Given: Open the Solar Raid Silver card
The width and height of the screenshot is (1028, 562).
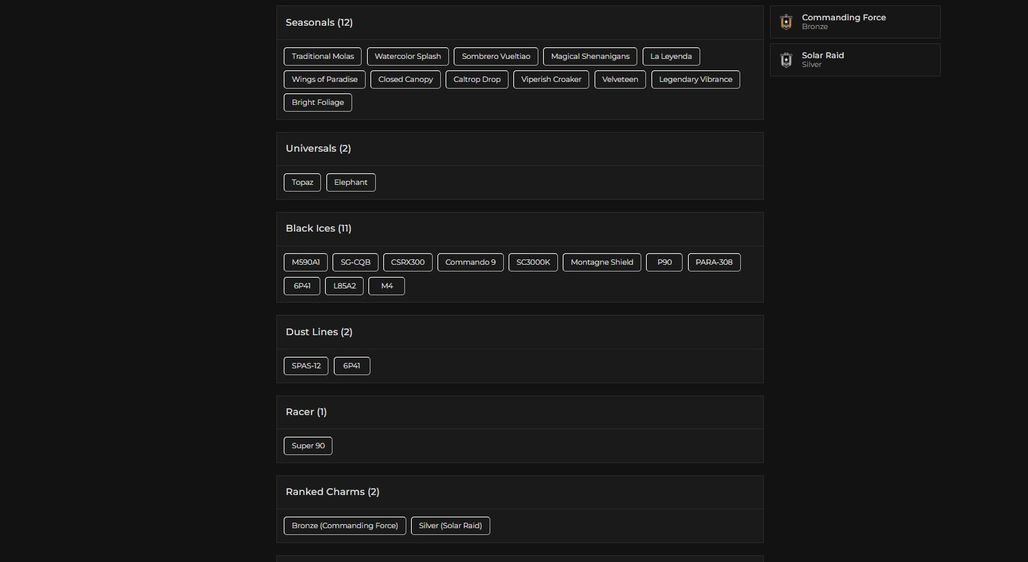Looking at the screenshot, I should coord(855,60).
